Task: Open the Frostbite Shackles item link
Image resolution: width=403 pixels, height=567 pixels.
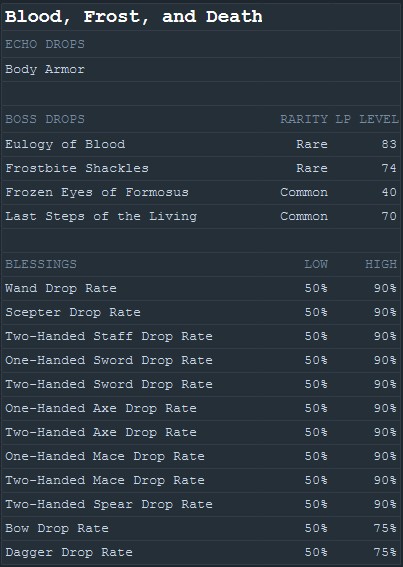Action: 77,168
